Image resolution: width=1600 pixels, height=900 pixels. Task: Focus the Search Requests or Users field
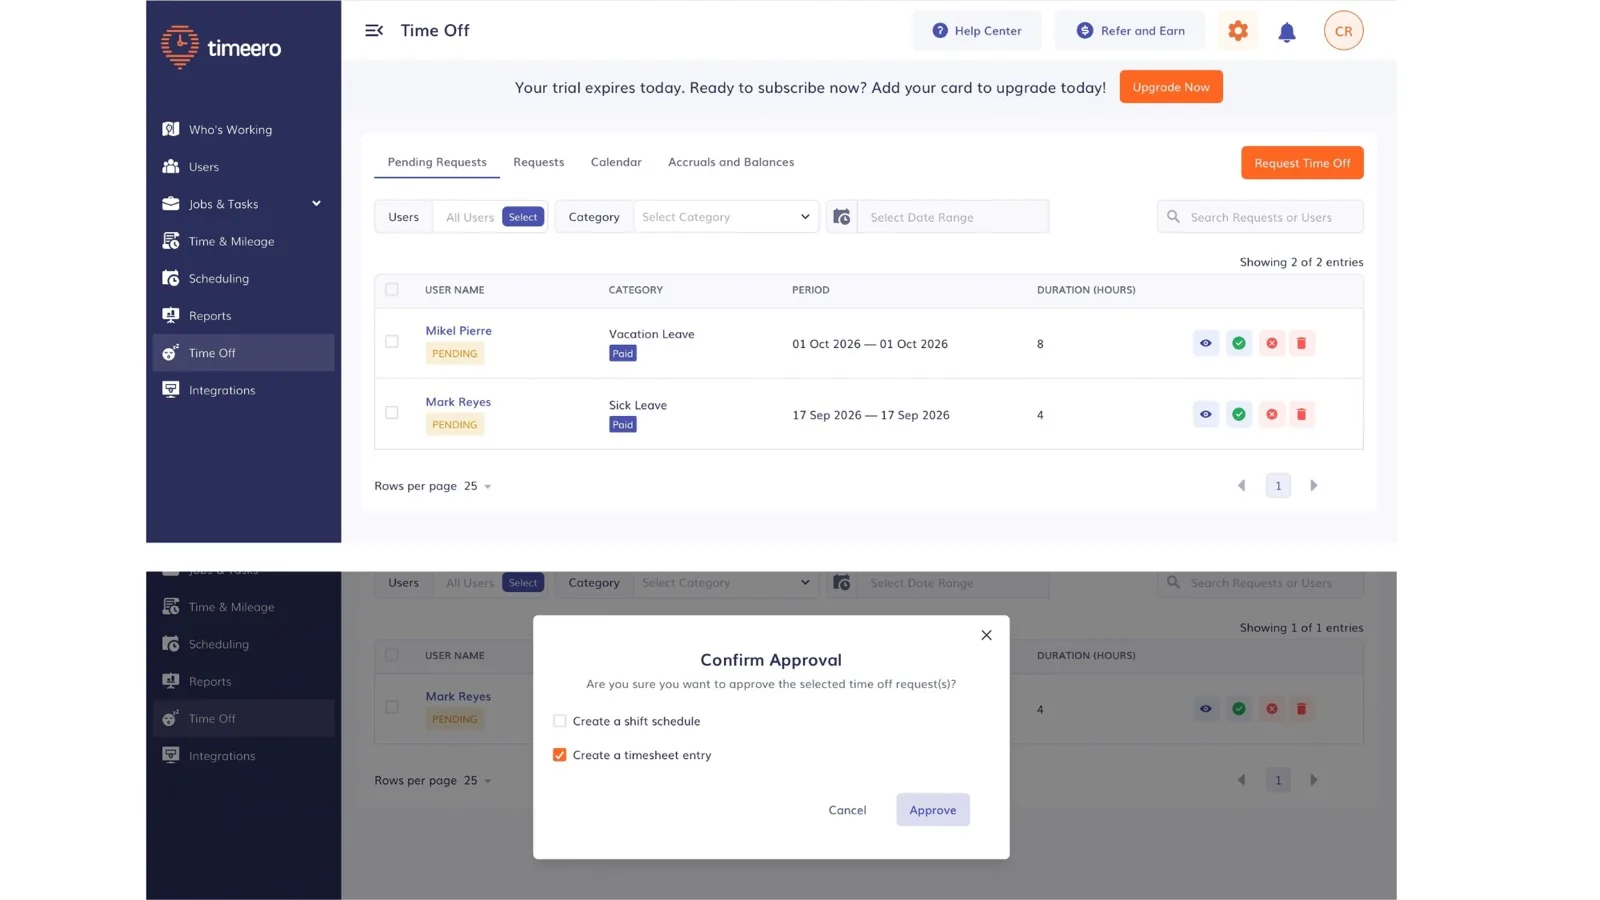pos(1260,217)
